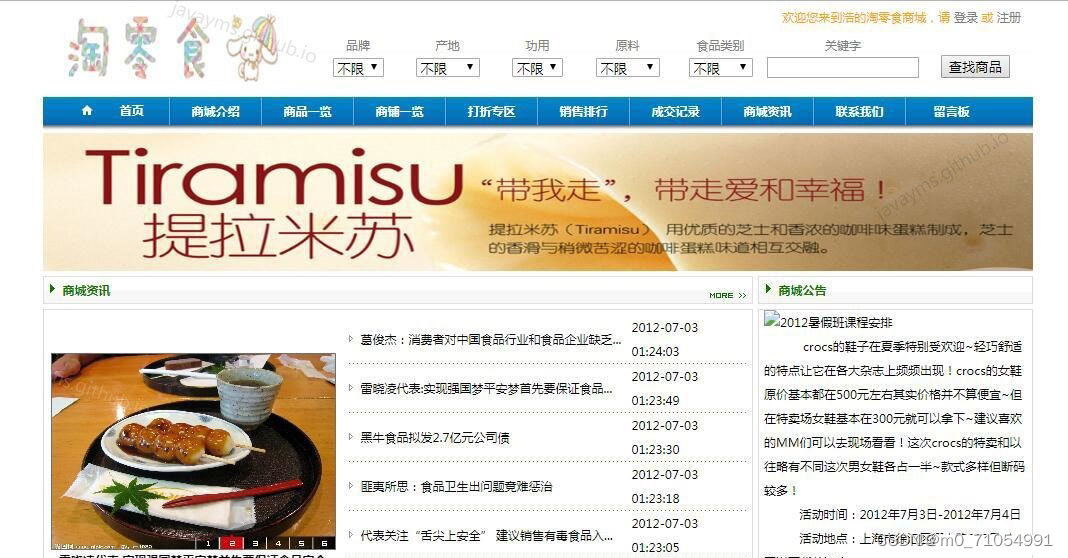Image resolution: width=1068 pixels, height=558 pixels.
Task: Click the arrow bullet before 匪夷所思 news item
Action: coord(350,486)
